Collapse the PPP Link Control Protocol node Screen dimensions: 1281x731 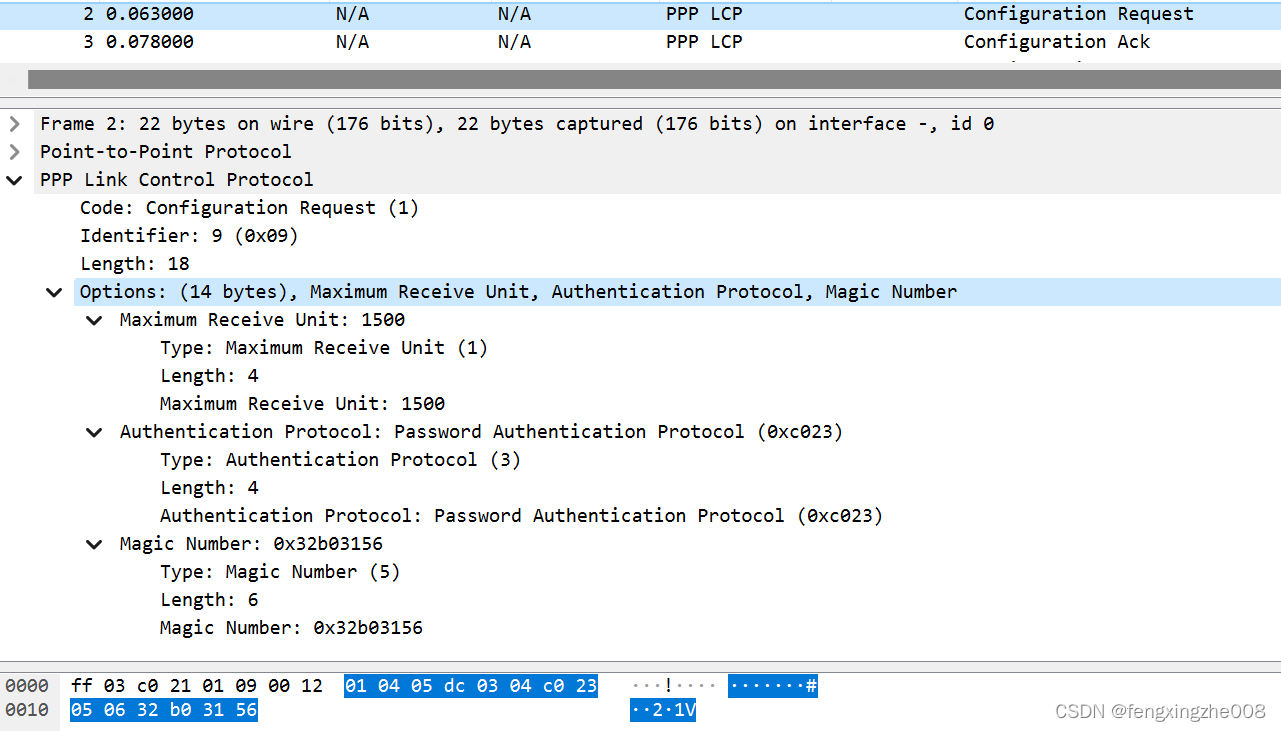(x=14, y=180)
